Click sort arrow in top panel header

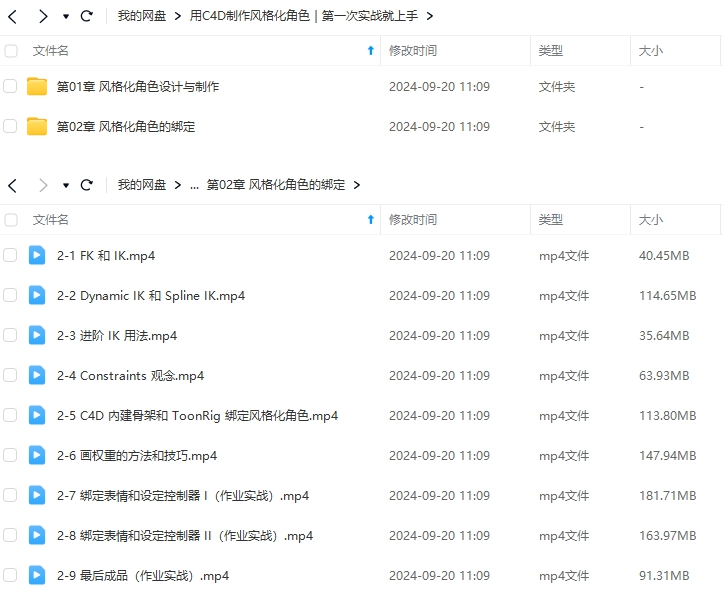point(371,51)
